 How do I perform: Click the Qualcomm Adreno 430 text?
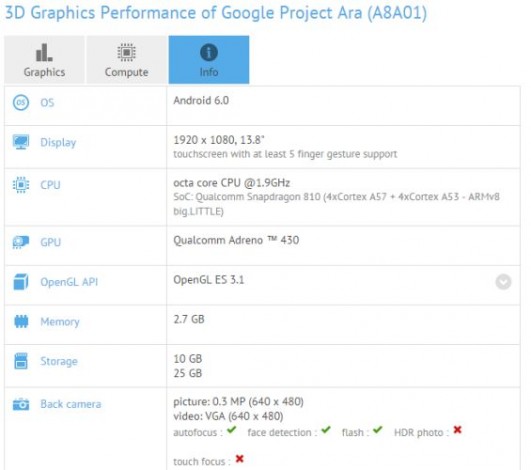pos(236,240)
